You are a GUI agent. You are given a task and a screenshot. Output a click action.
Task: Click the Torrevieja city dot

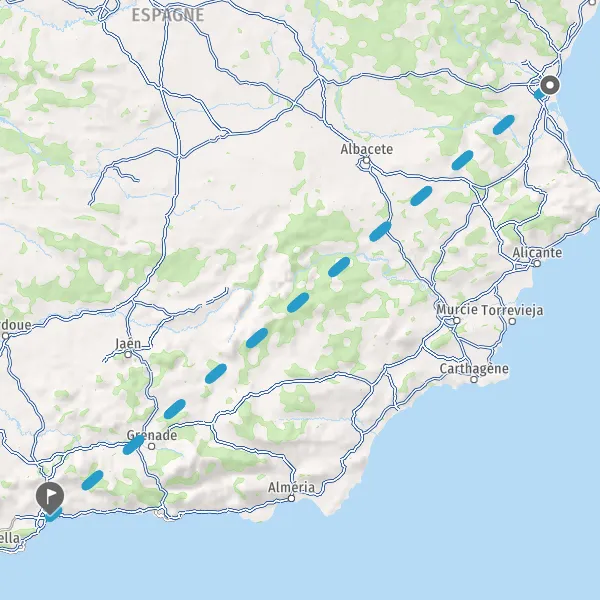(x=512, y=321)
